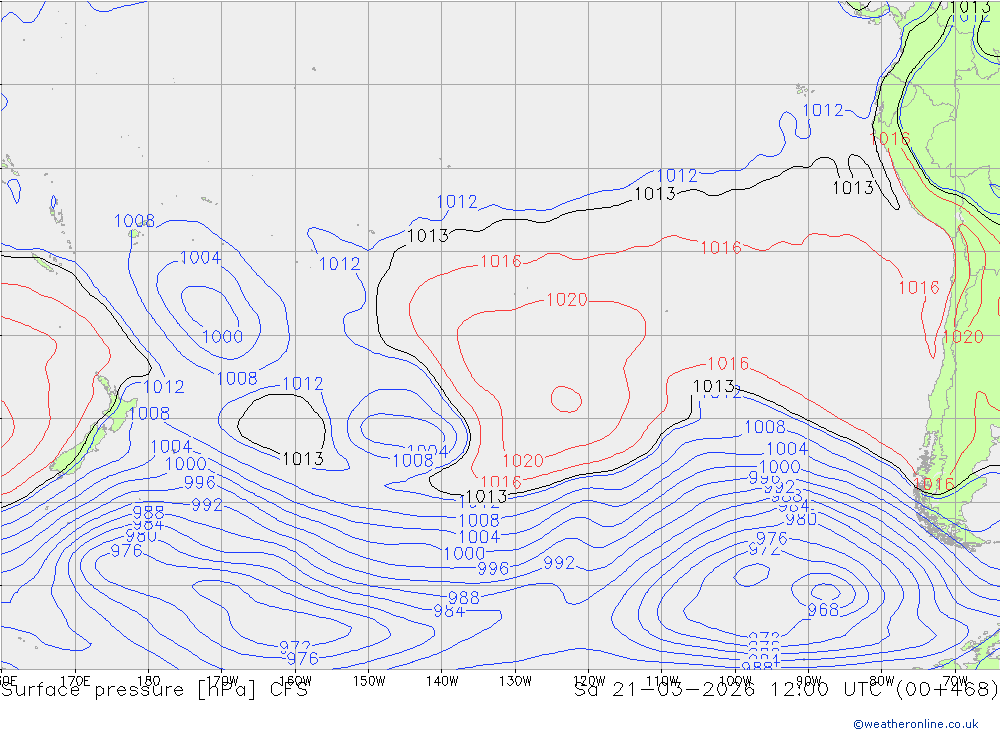Screen dimensions: 1000x733
Task: Click the 140W longitude label
Action: click(x=442, y=681)
